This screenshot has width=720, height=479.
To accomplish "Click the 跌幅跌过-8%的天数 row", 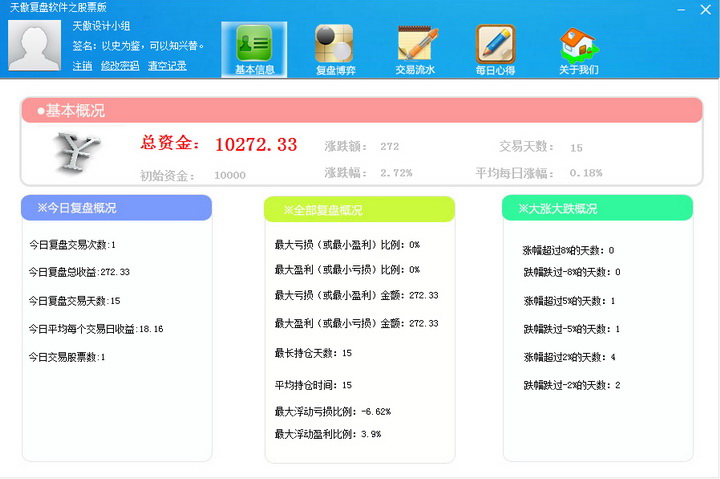I will [x=572, y=272].
